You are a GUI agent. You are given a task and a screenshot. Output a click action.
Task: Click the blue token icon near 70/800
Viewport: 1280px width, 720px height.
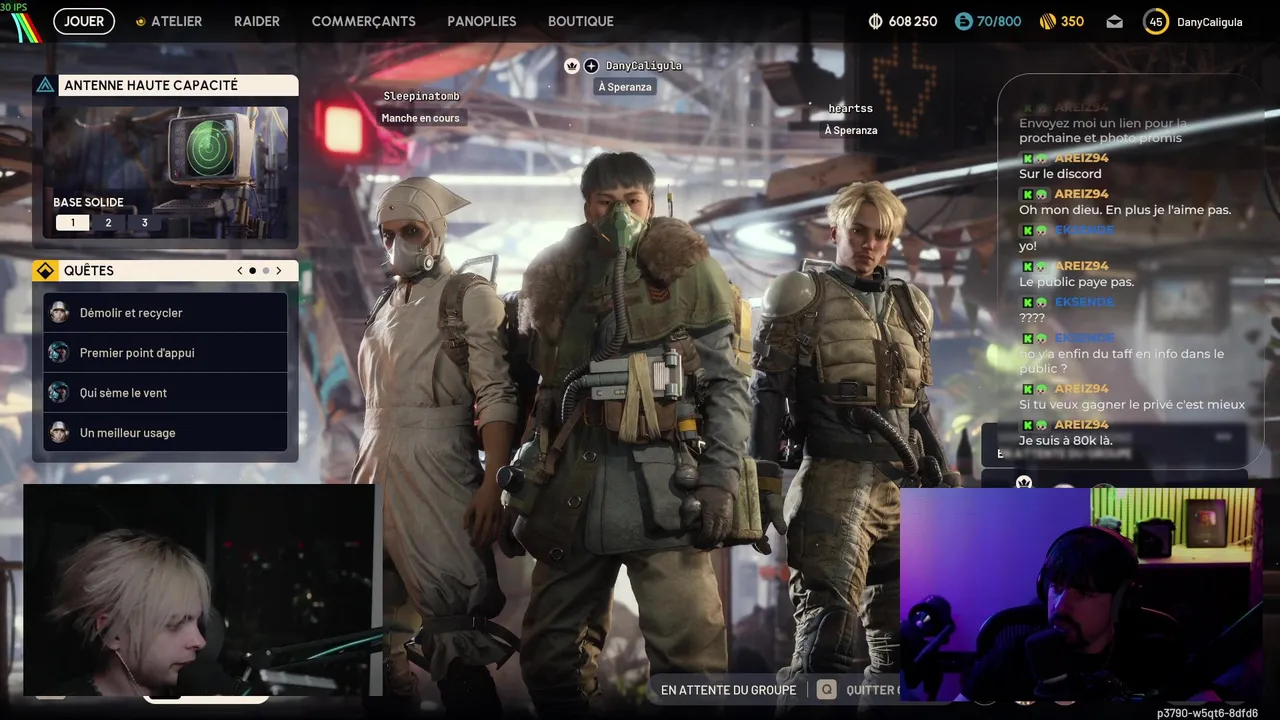(963, 21)
